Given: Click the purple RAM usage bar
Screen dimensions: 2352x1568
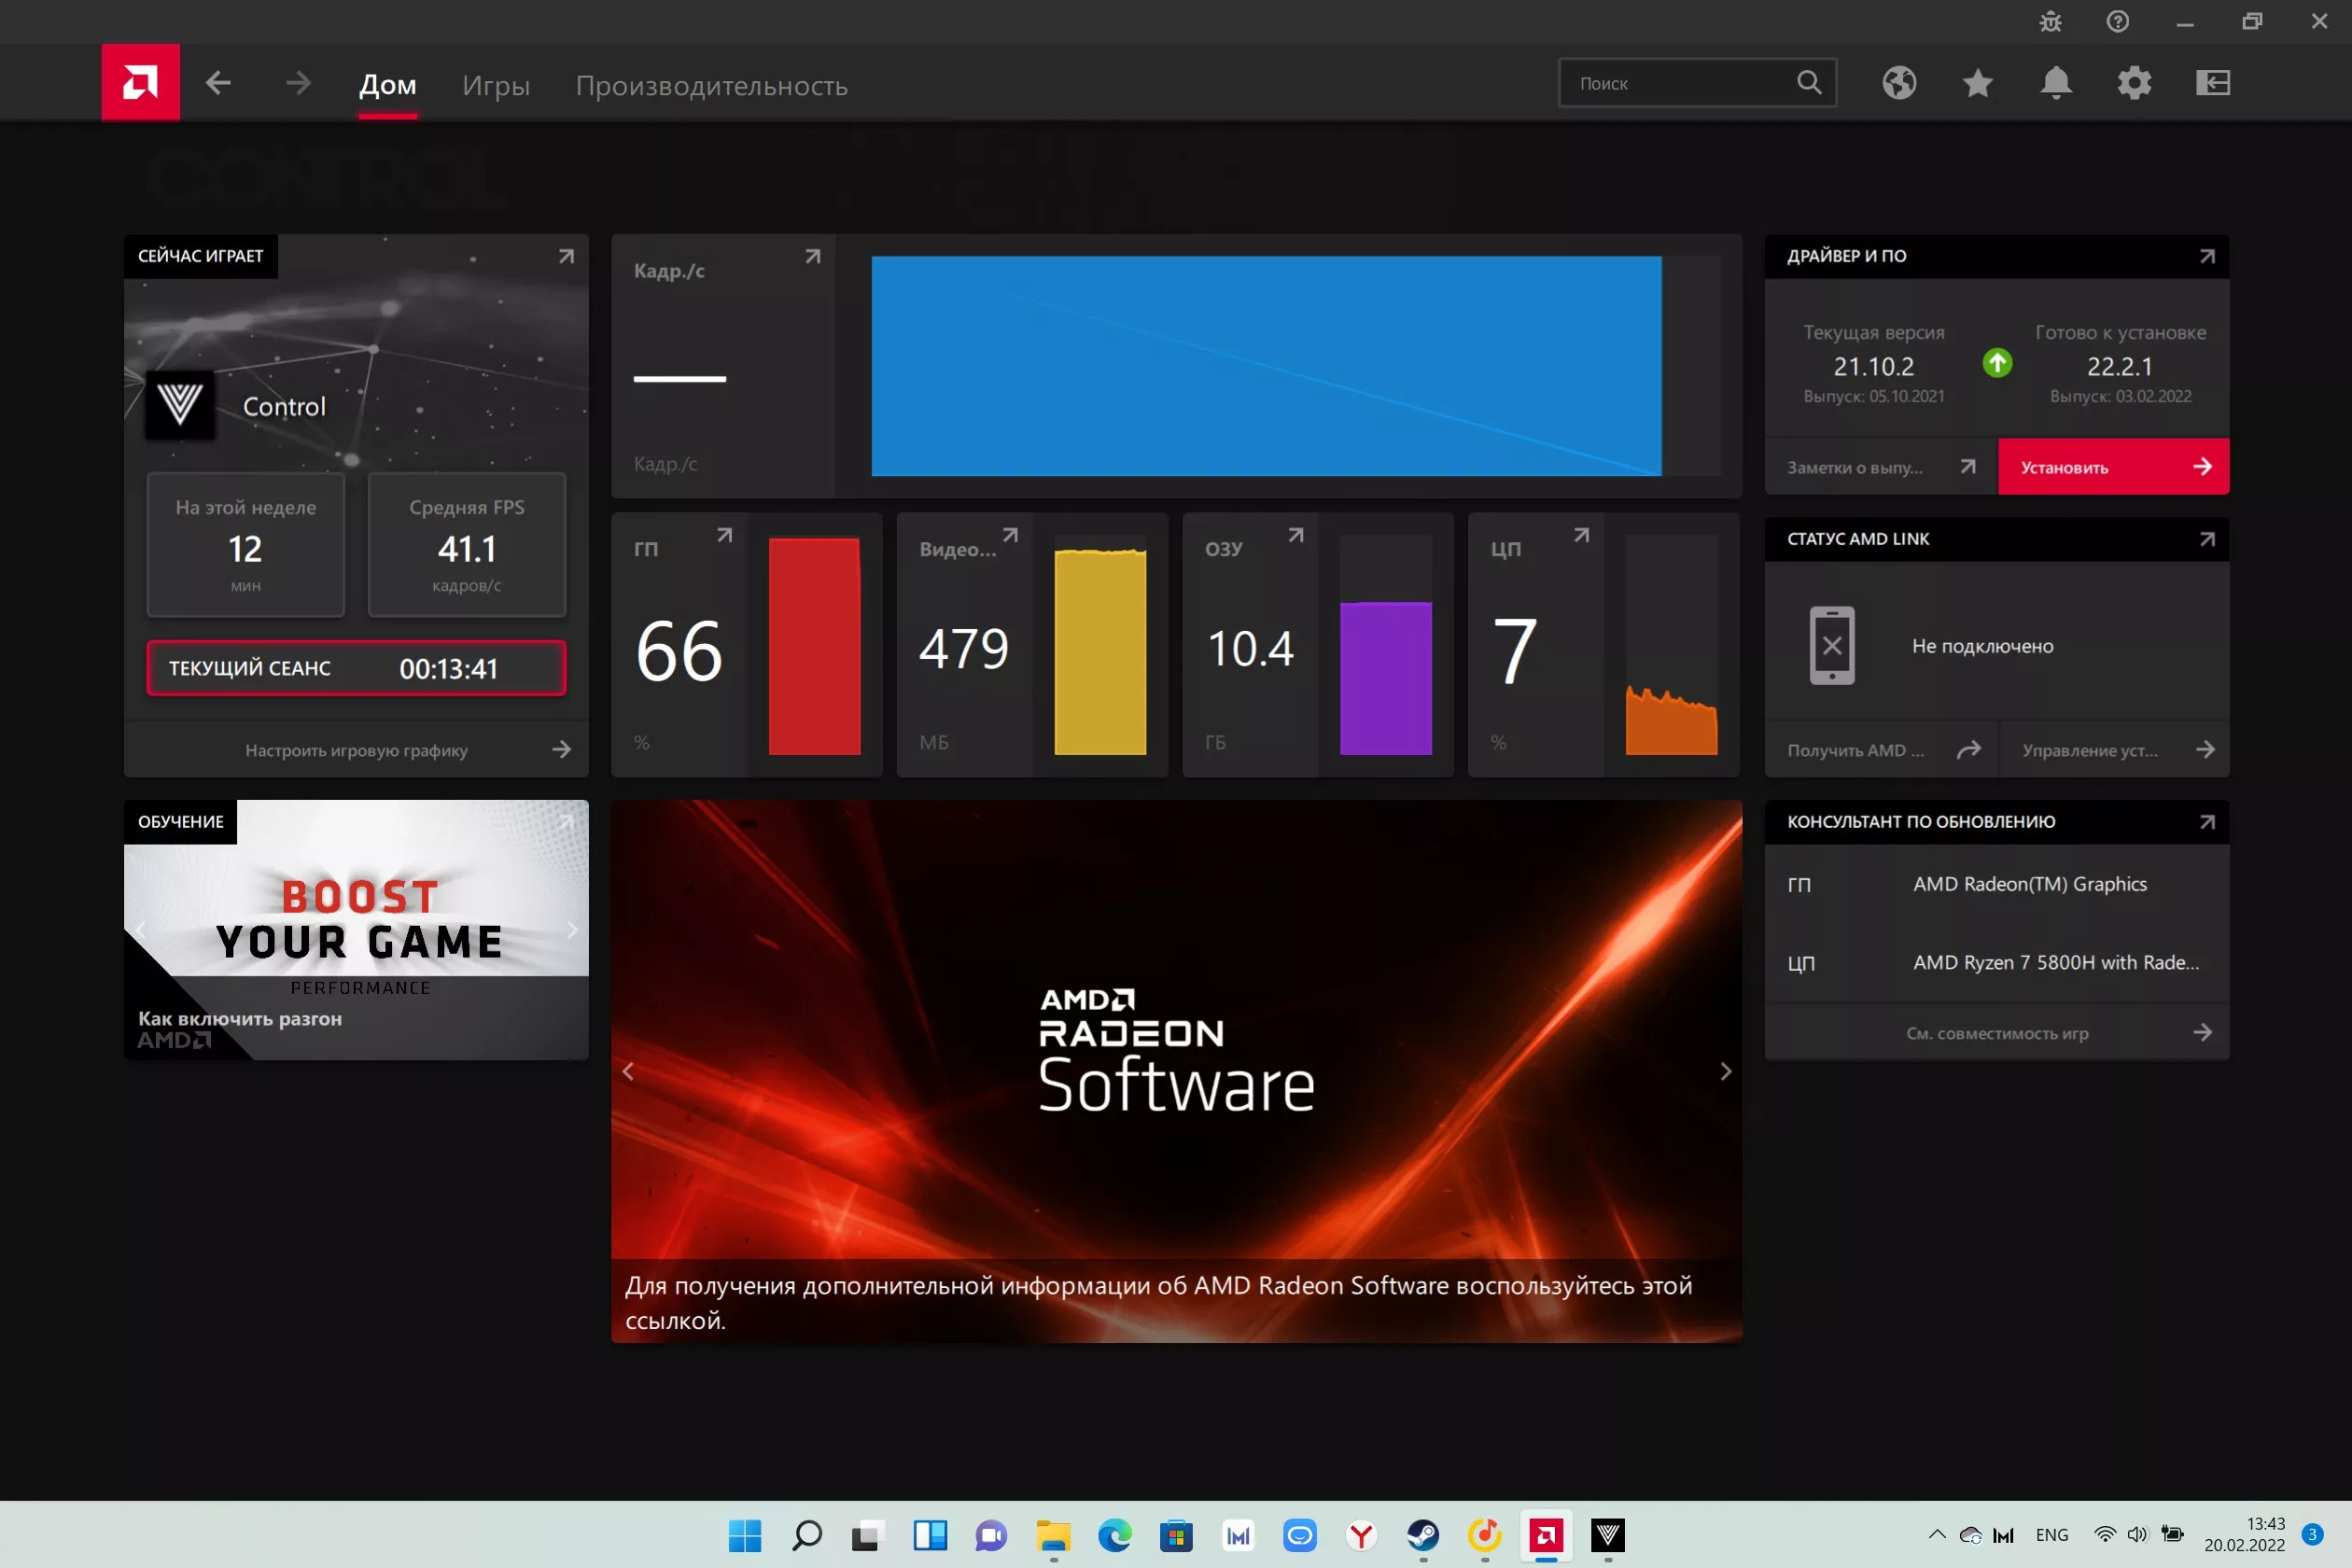Looking at the screenshot, I should pyautogui.click(x=1385, y=678).
